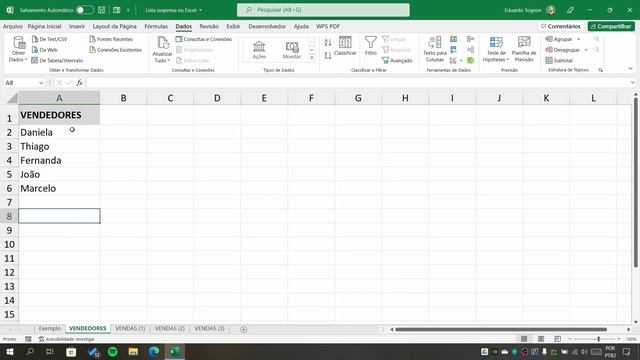Switch to Página Inicial tab
Screen dimensions: 640x360
(44, 26)
